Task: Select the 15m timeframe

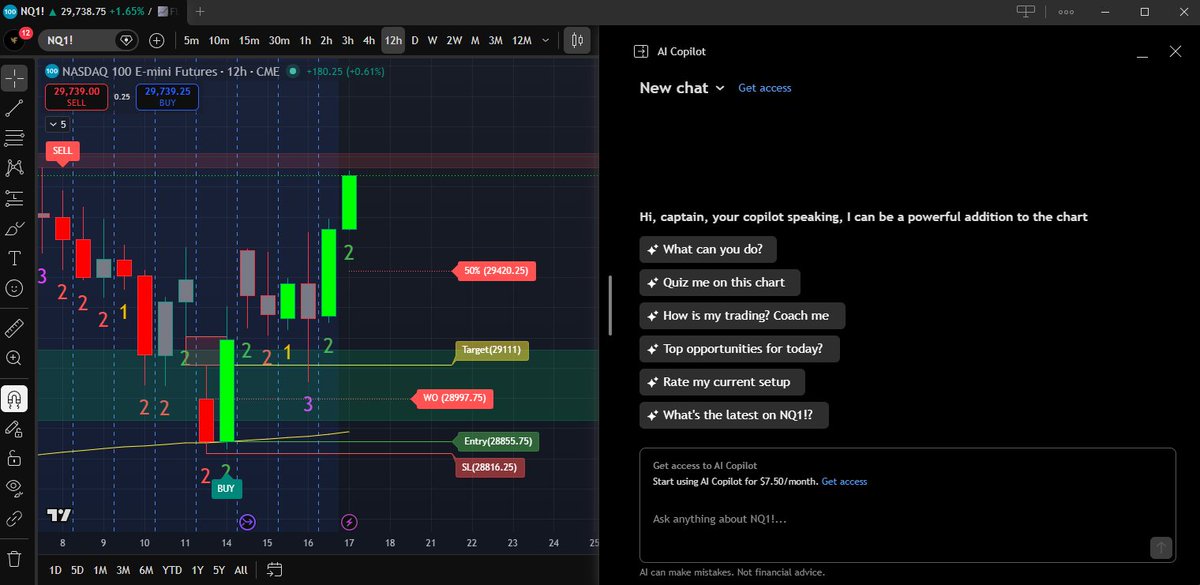Action: (x=249, y=41)
